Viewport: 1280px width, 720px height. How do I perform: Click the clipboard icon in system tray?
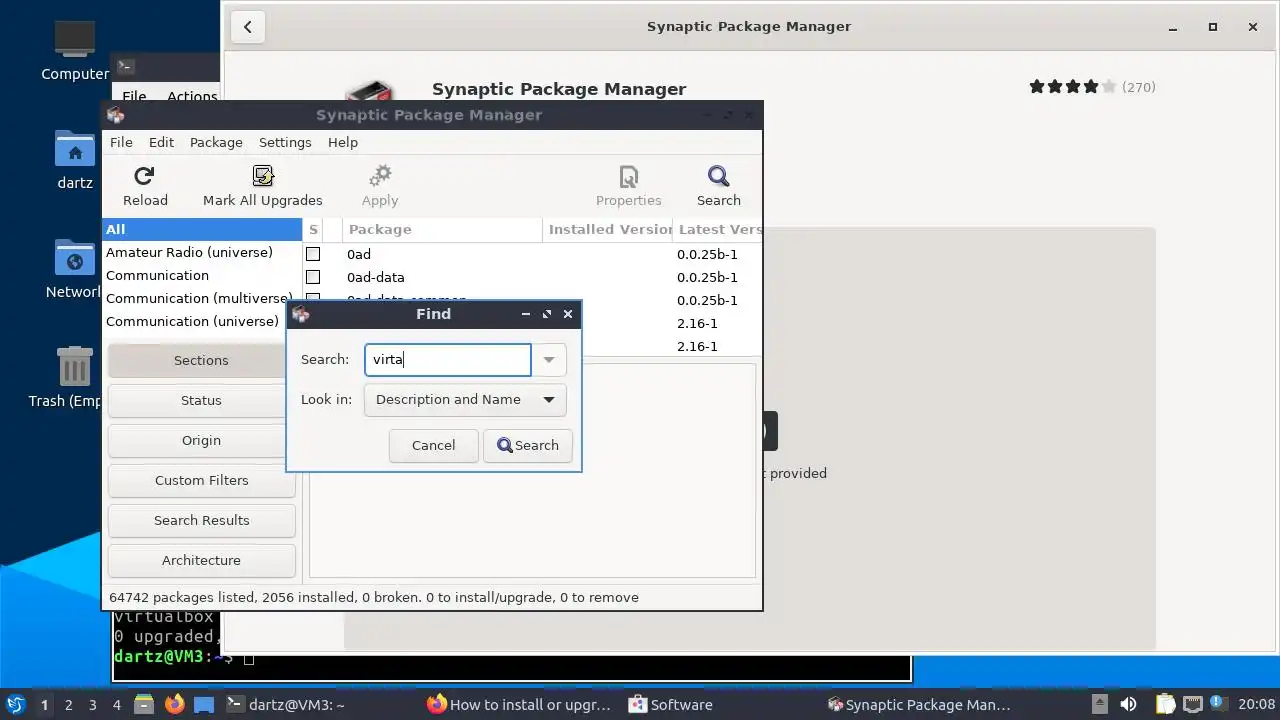tap(1165, 704)
